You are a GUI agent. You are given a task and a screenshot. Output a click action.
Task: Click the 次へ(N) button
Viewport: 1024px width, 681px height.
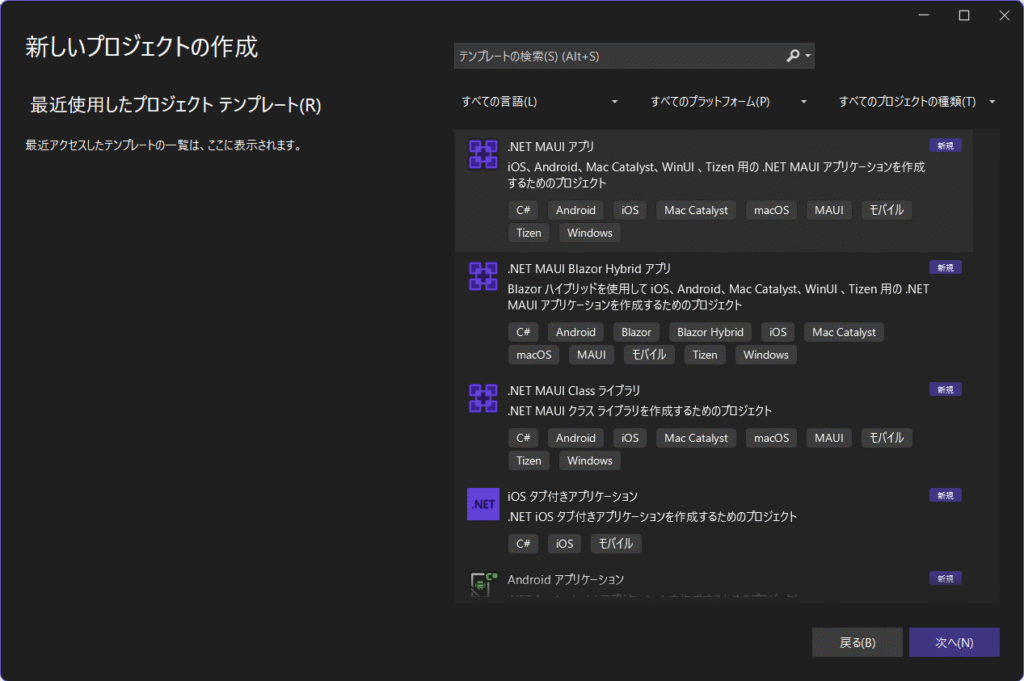(x=954, y=642)
